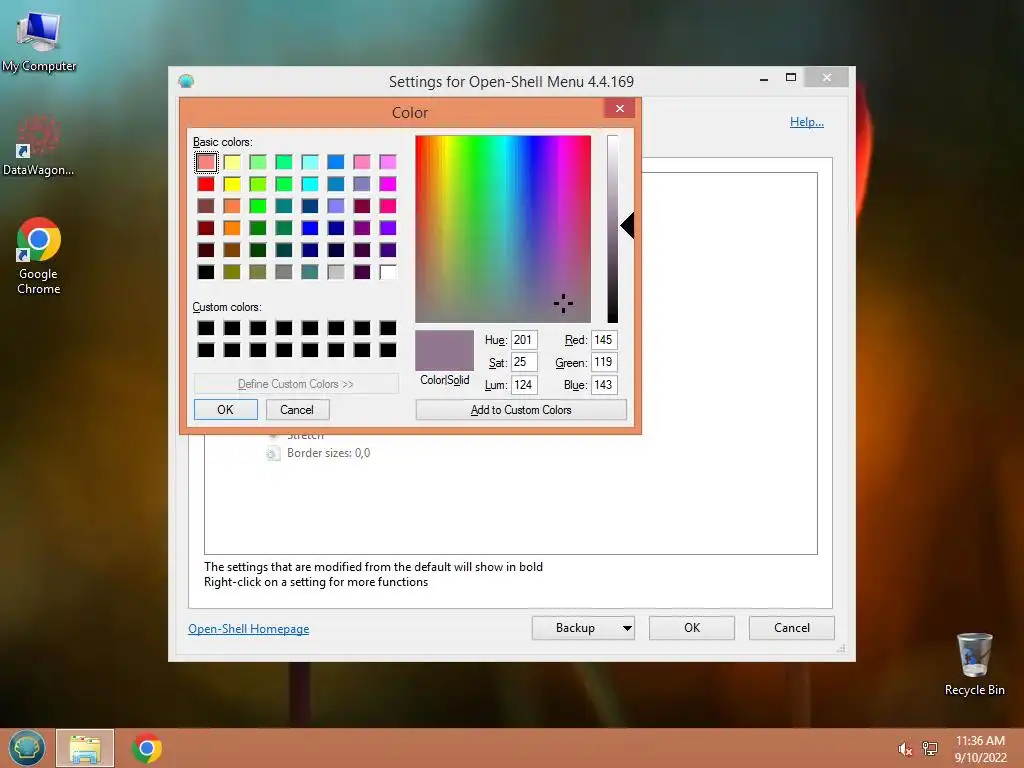Click Add to Custom Colors

521,409
